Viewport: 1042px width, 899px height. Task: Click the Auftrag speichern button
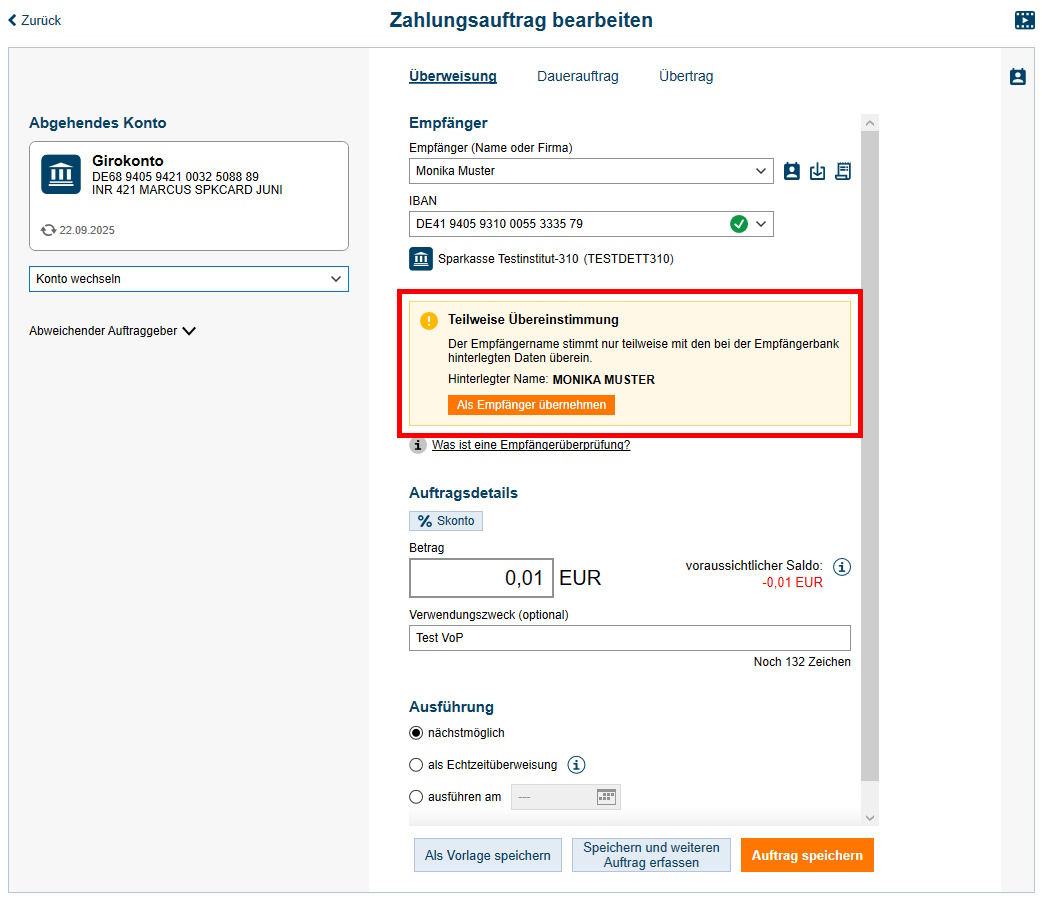[807, 855]
